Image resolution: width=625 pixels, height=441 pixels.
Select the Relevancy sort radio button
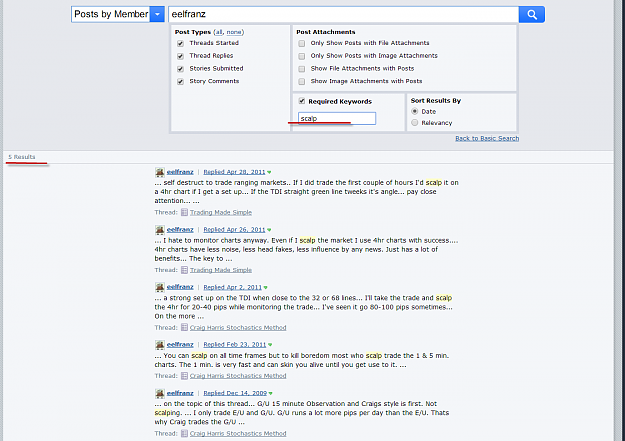(415, 122)
